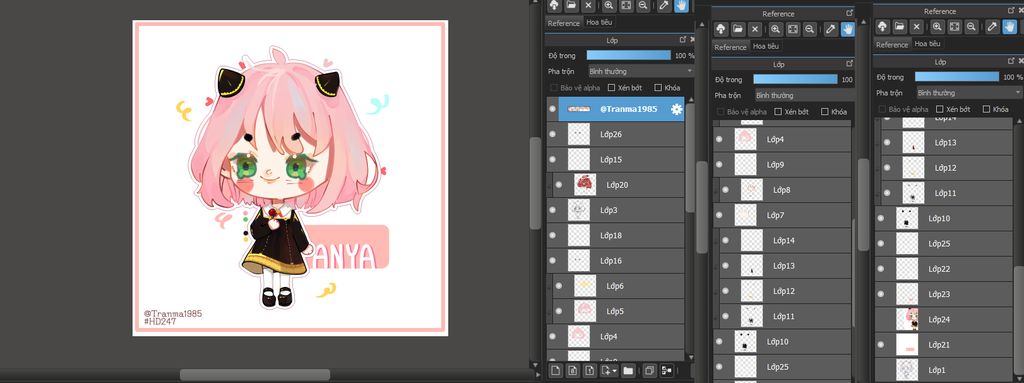Enable Xén bớt checkbox in left panel
This screenshot has width=1024, height=383.
pyautogui.click(x=611, y=88)
